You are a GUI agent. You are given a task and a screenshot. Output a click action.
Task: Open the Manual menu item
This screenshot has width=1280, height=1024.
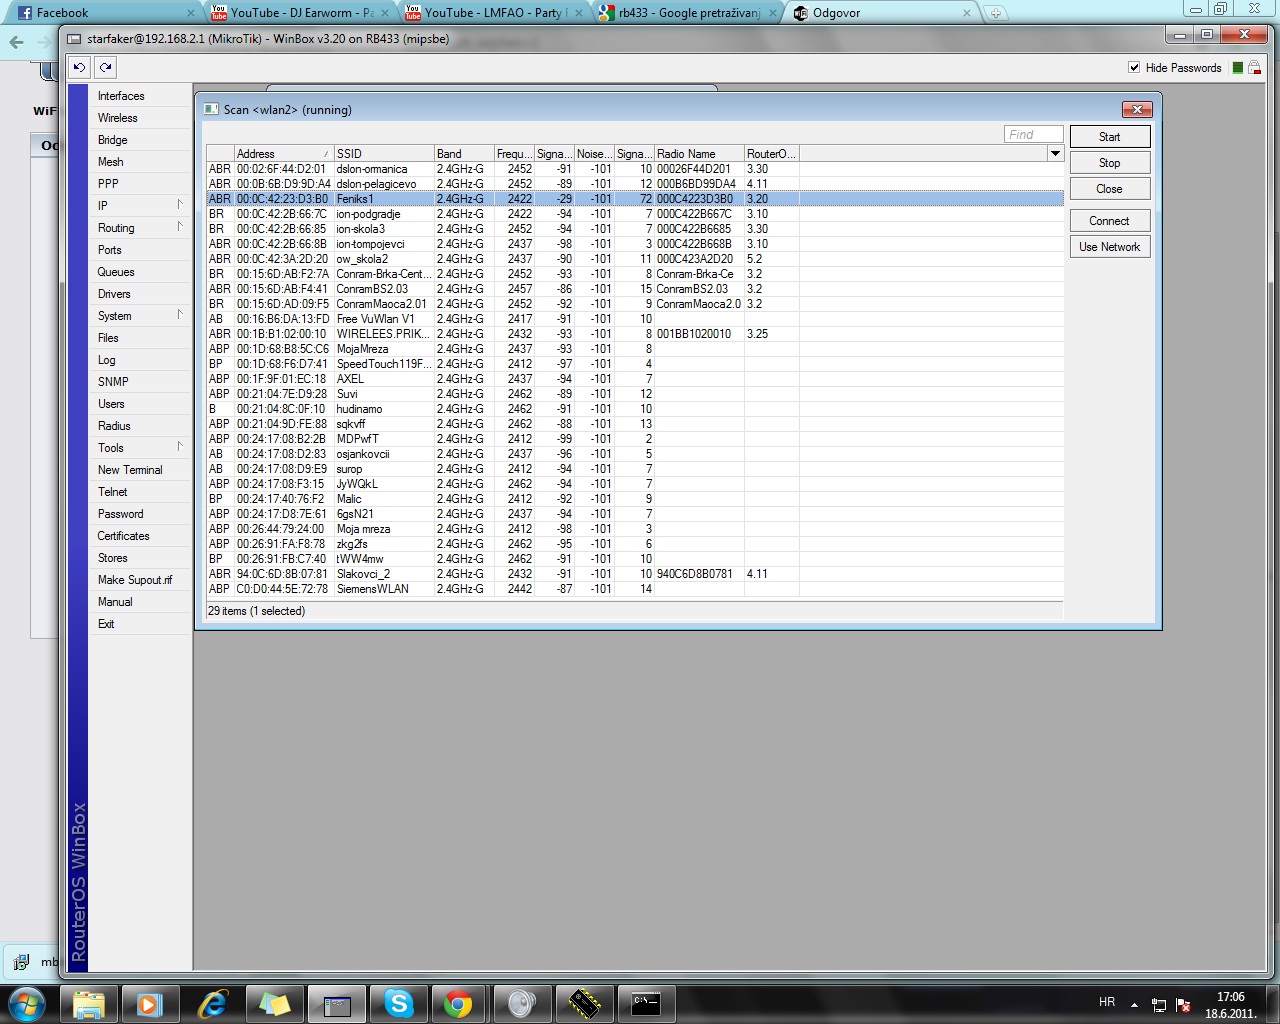click(115, 602)
